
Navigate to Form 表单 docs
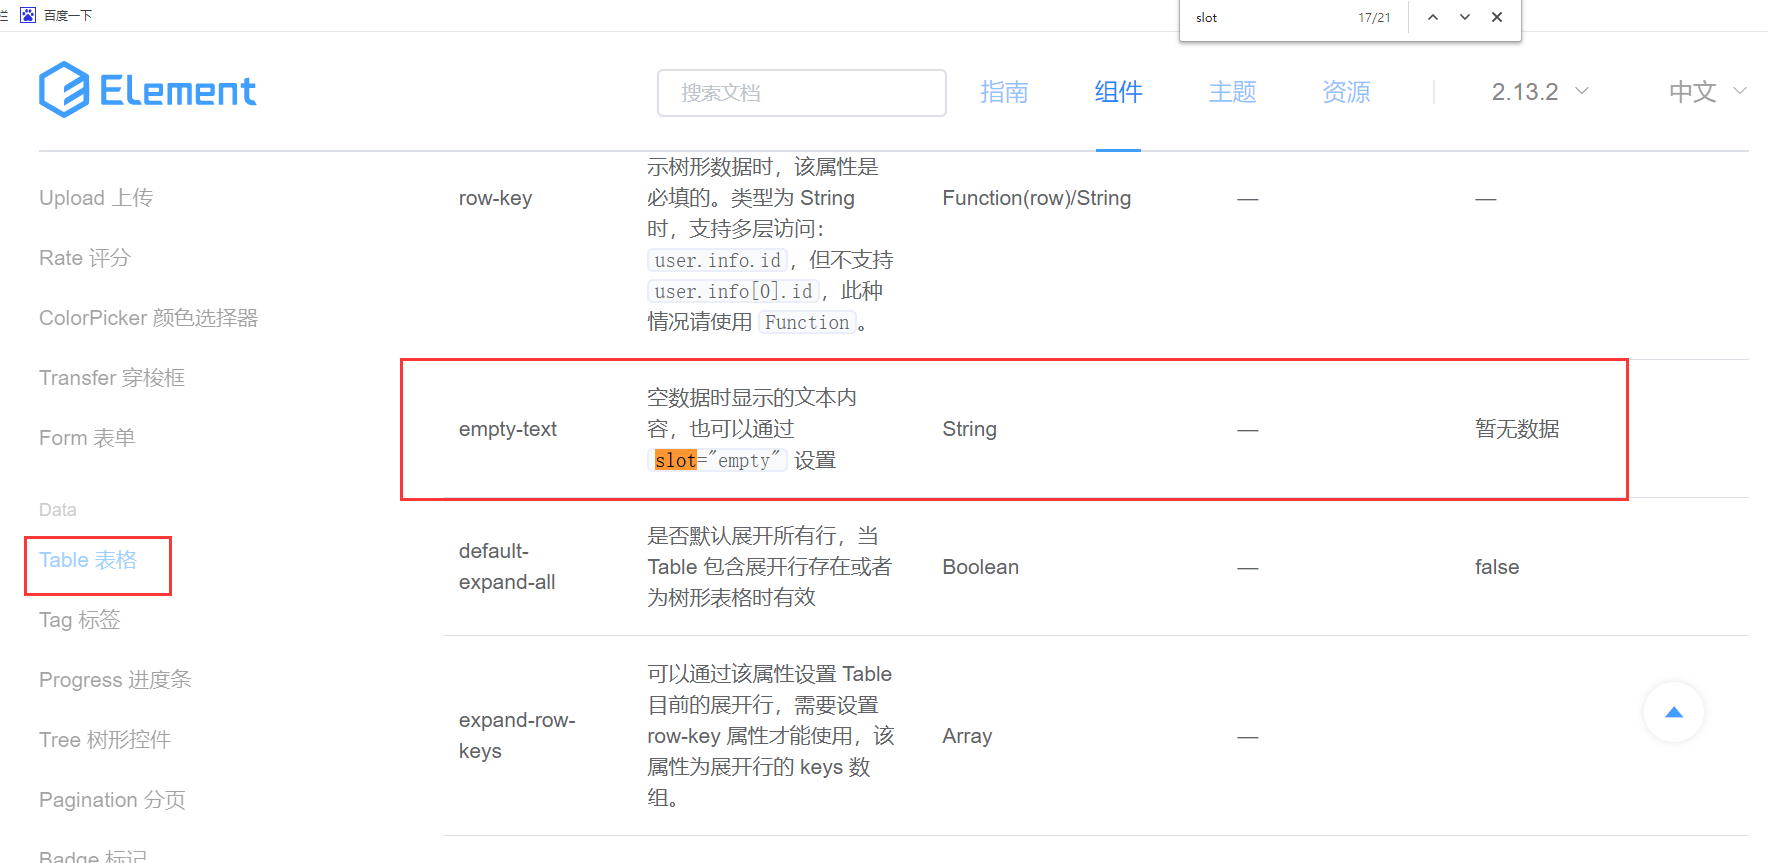86,437
